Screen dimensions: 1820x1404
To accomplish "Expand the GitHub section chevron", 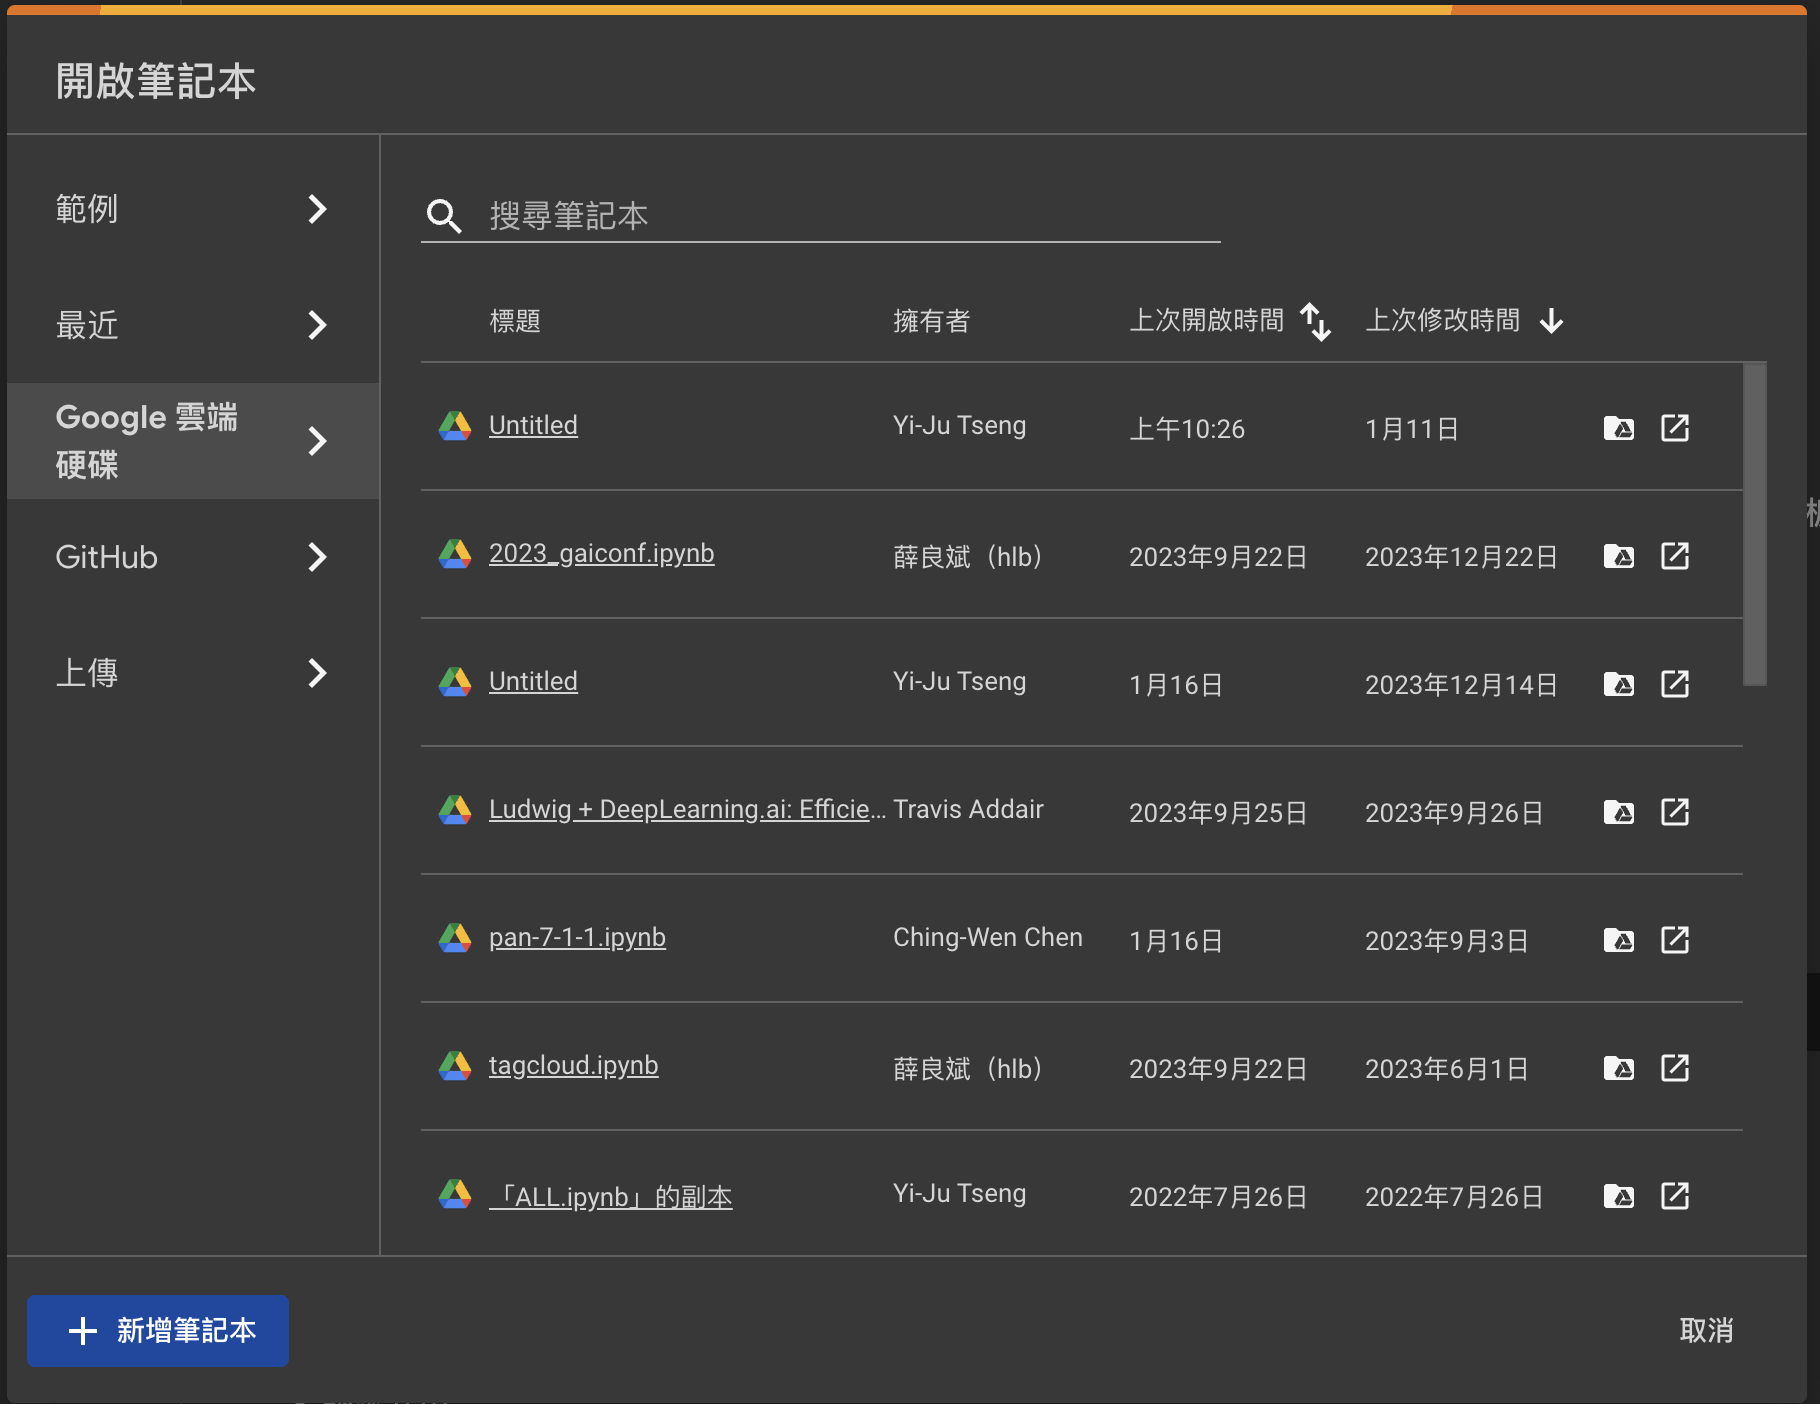I will 317,557.
